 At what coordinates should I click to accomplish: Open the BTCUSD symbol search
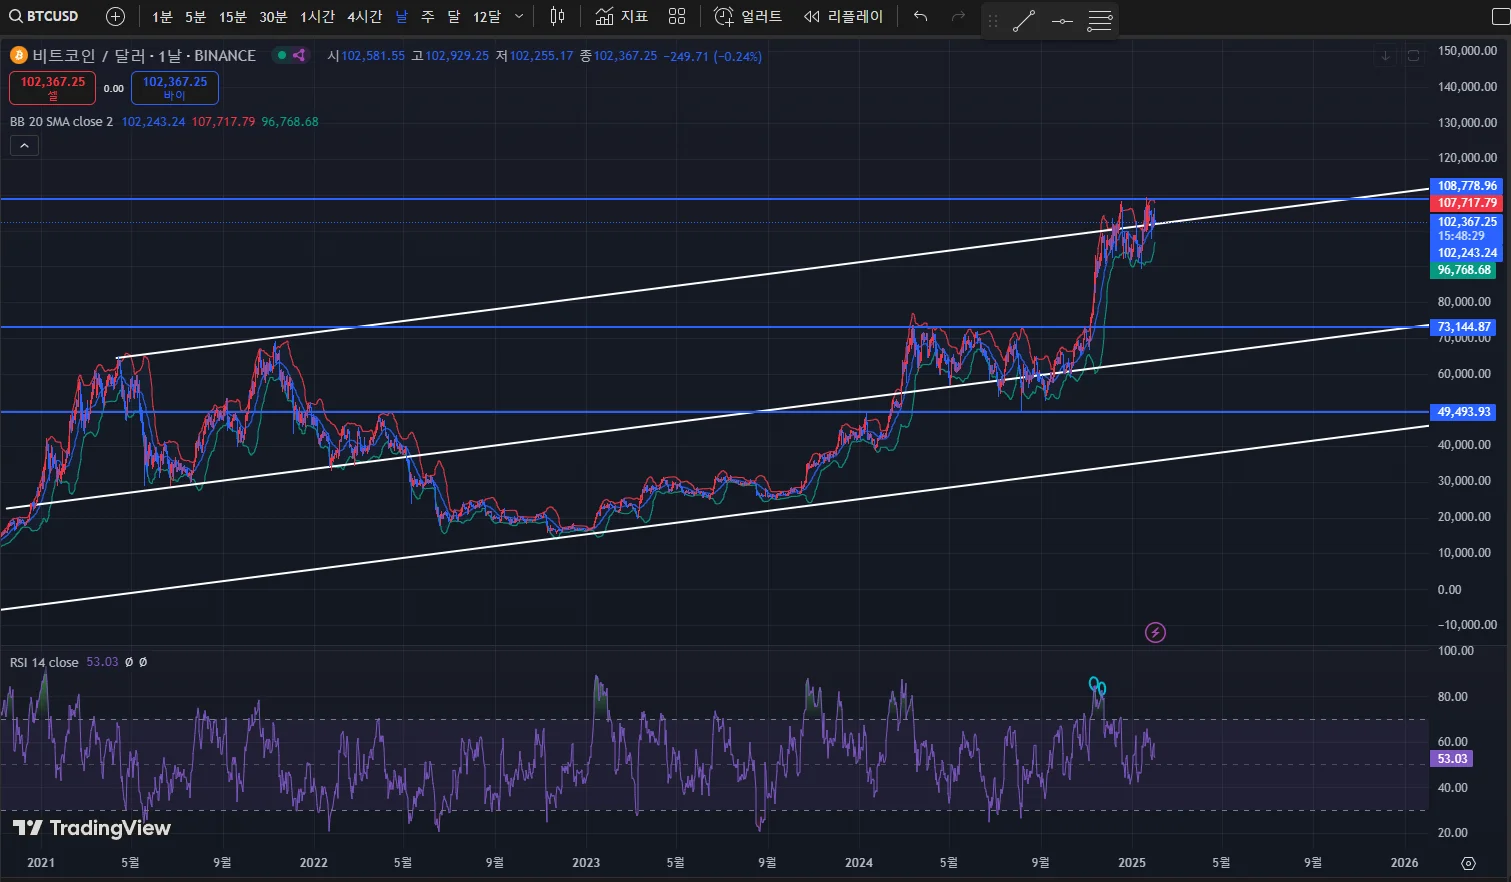coord(44,16)
